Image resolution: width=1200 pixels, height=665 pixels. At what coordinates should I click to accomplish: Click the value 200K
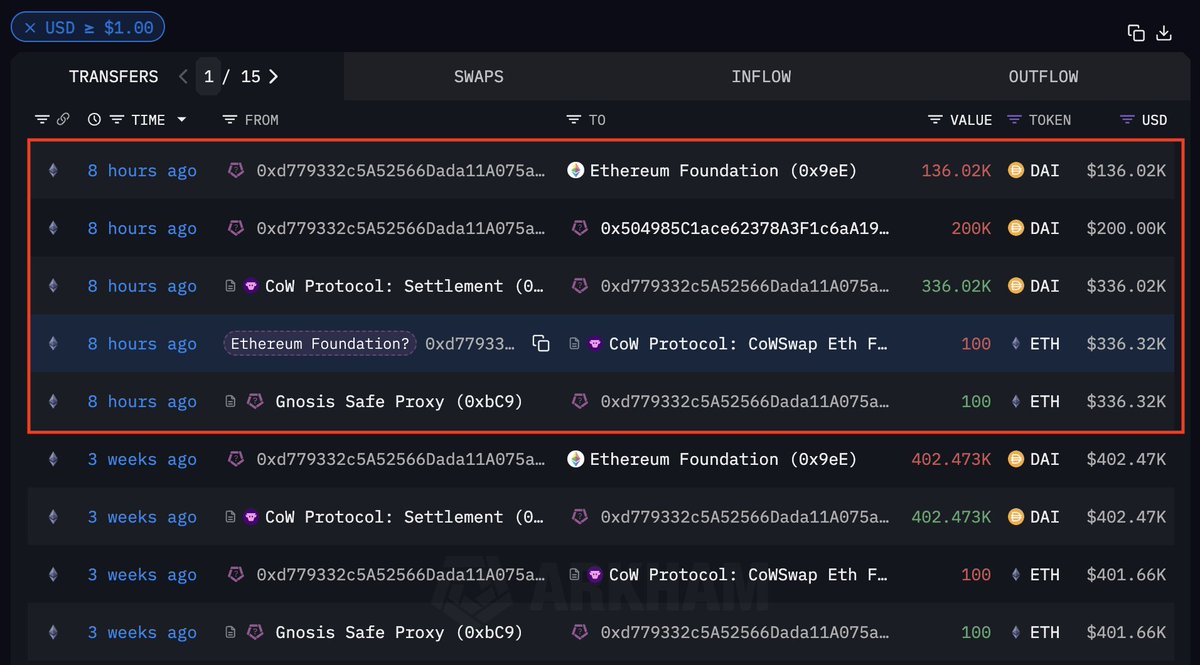coord(971,229)
